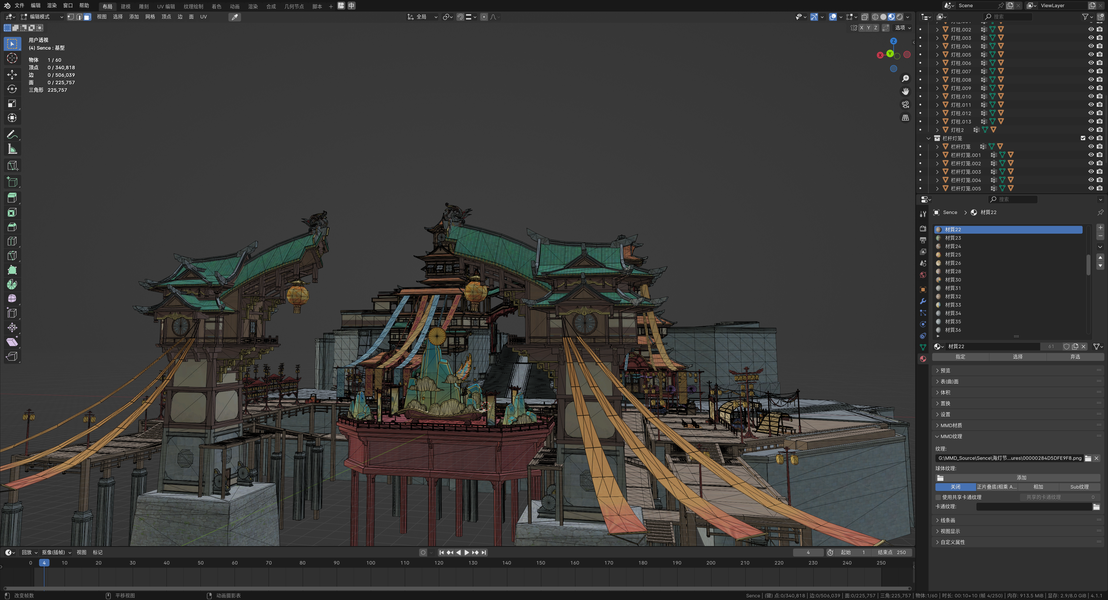Select the Measure ruler tool
The image size is (1108, 600).
12,149
